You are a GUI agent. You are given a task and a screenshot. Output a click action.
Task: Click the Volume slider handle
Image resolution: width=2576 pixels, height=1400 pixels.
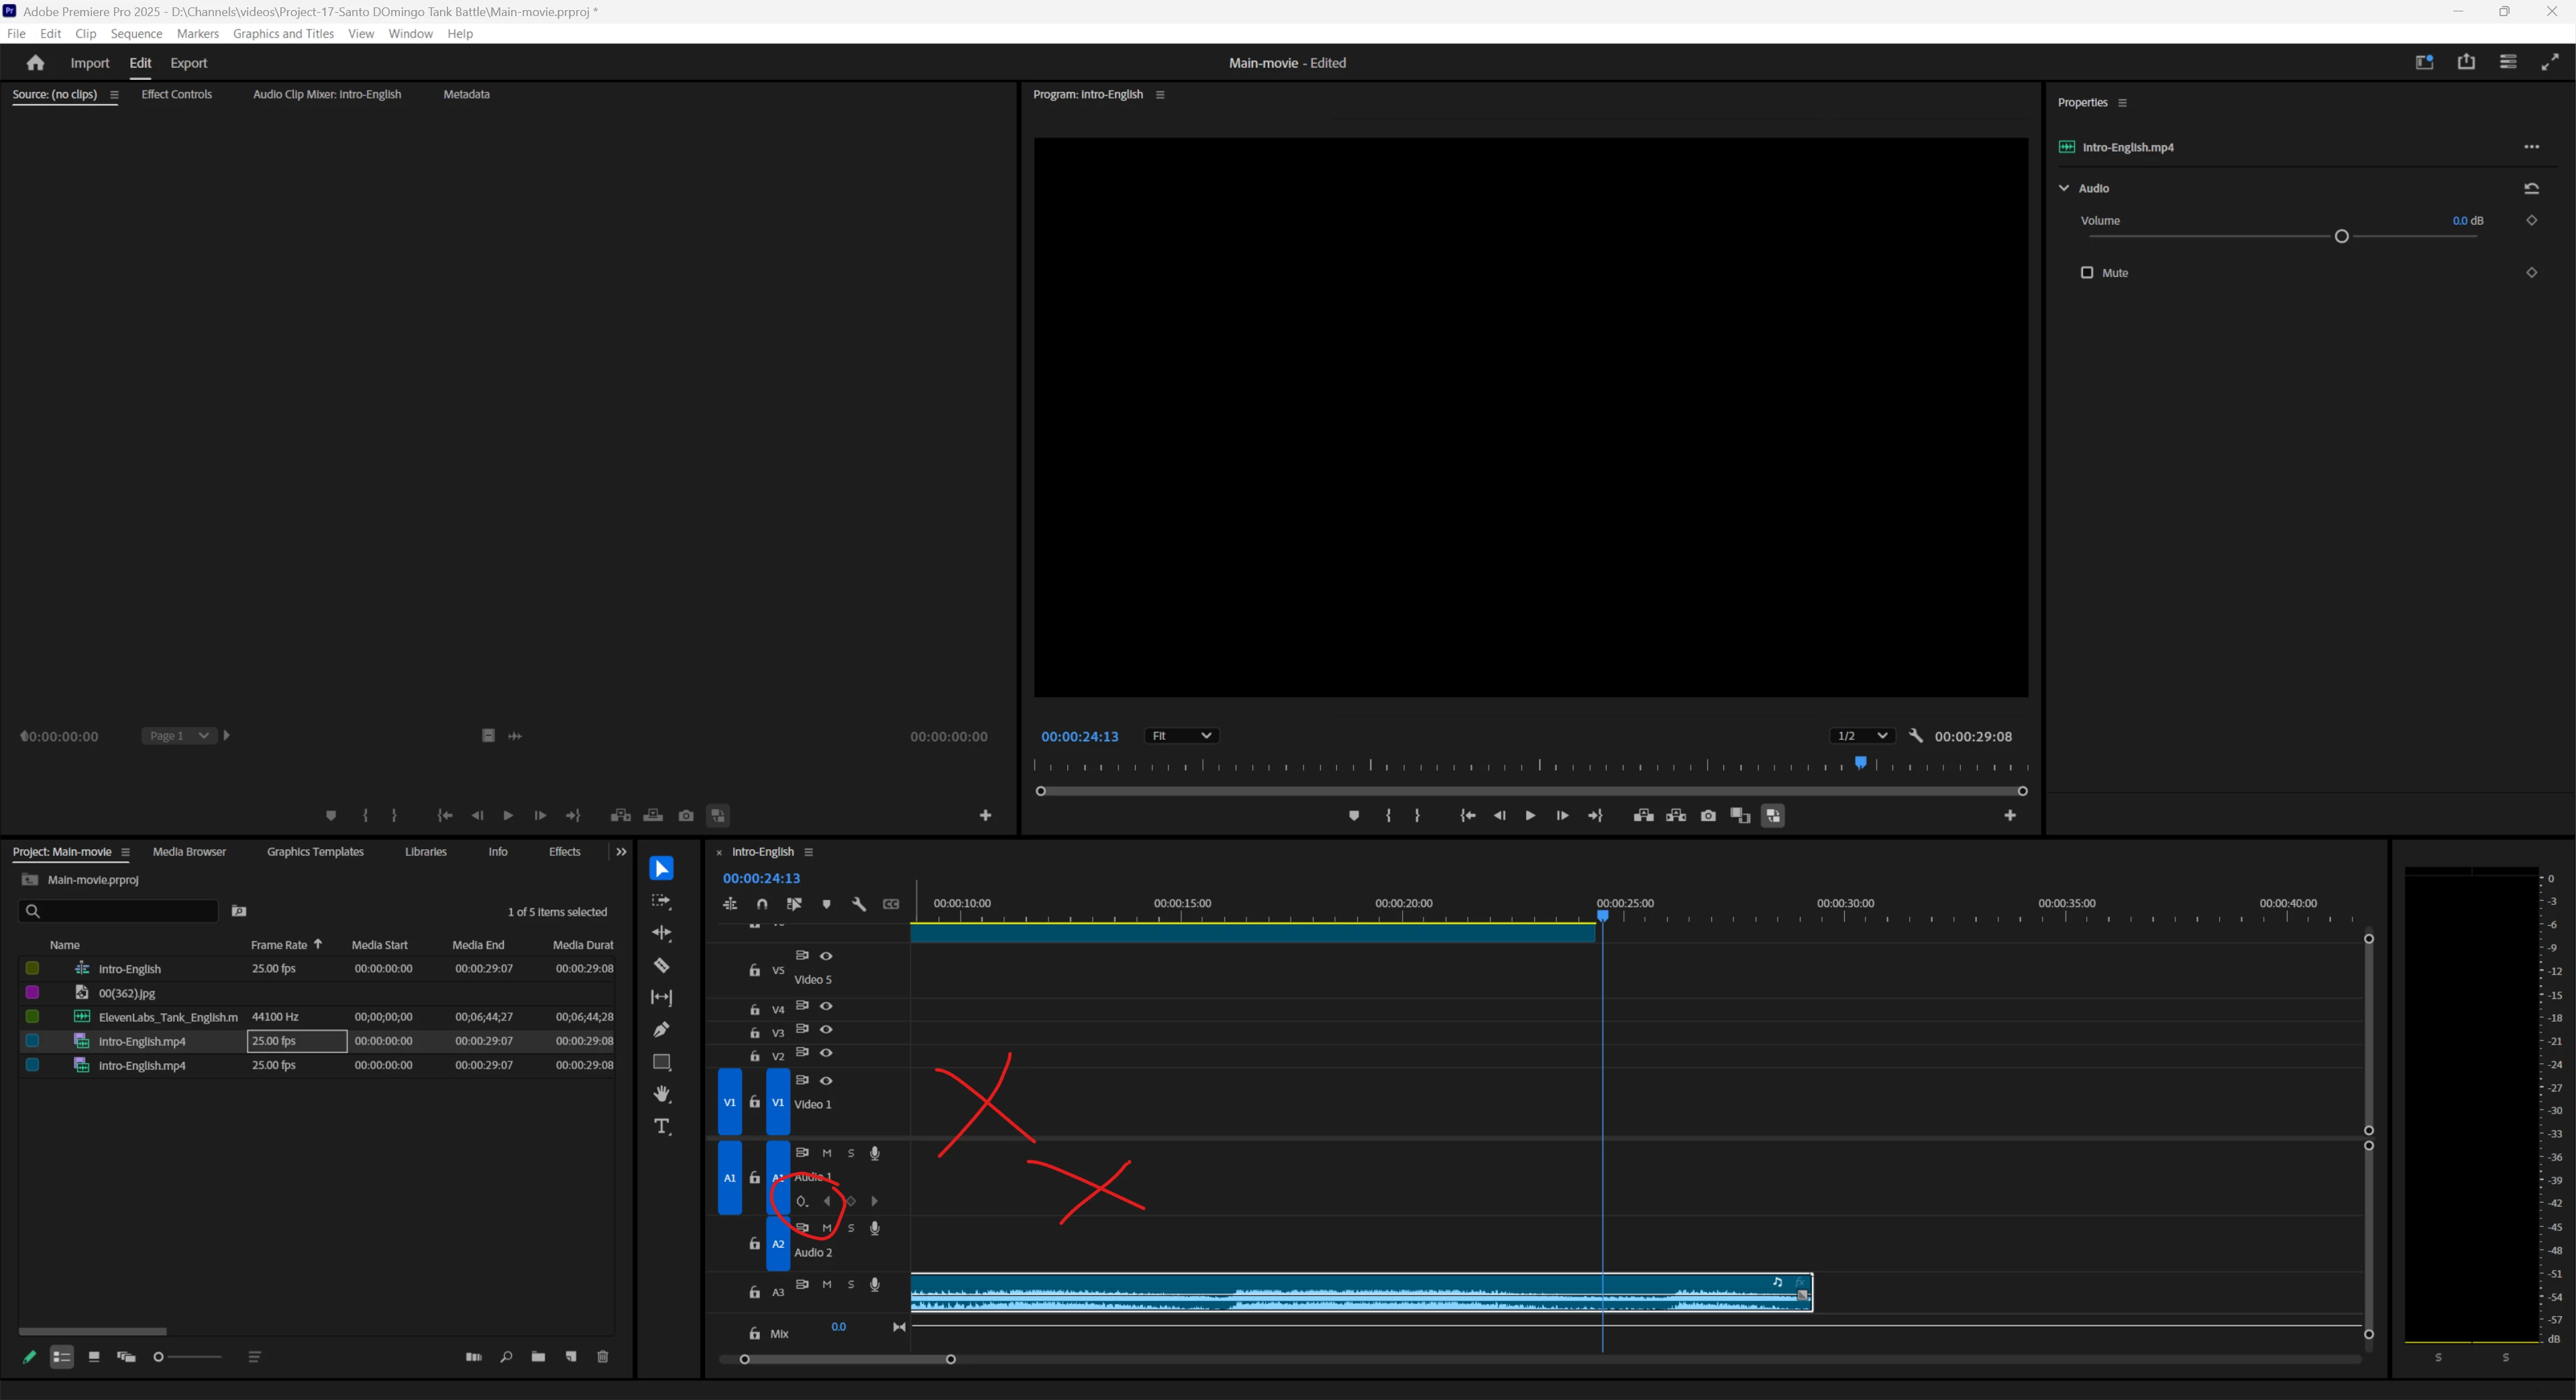click(2341, 237)
